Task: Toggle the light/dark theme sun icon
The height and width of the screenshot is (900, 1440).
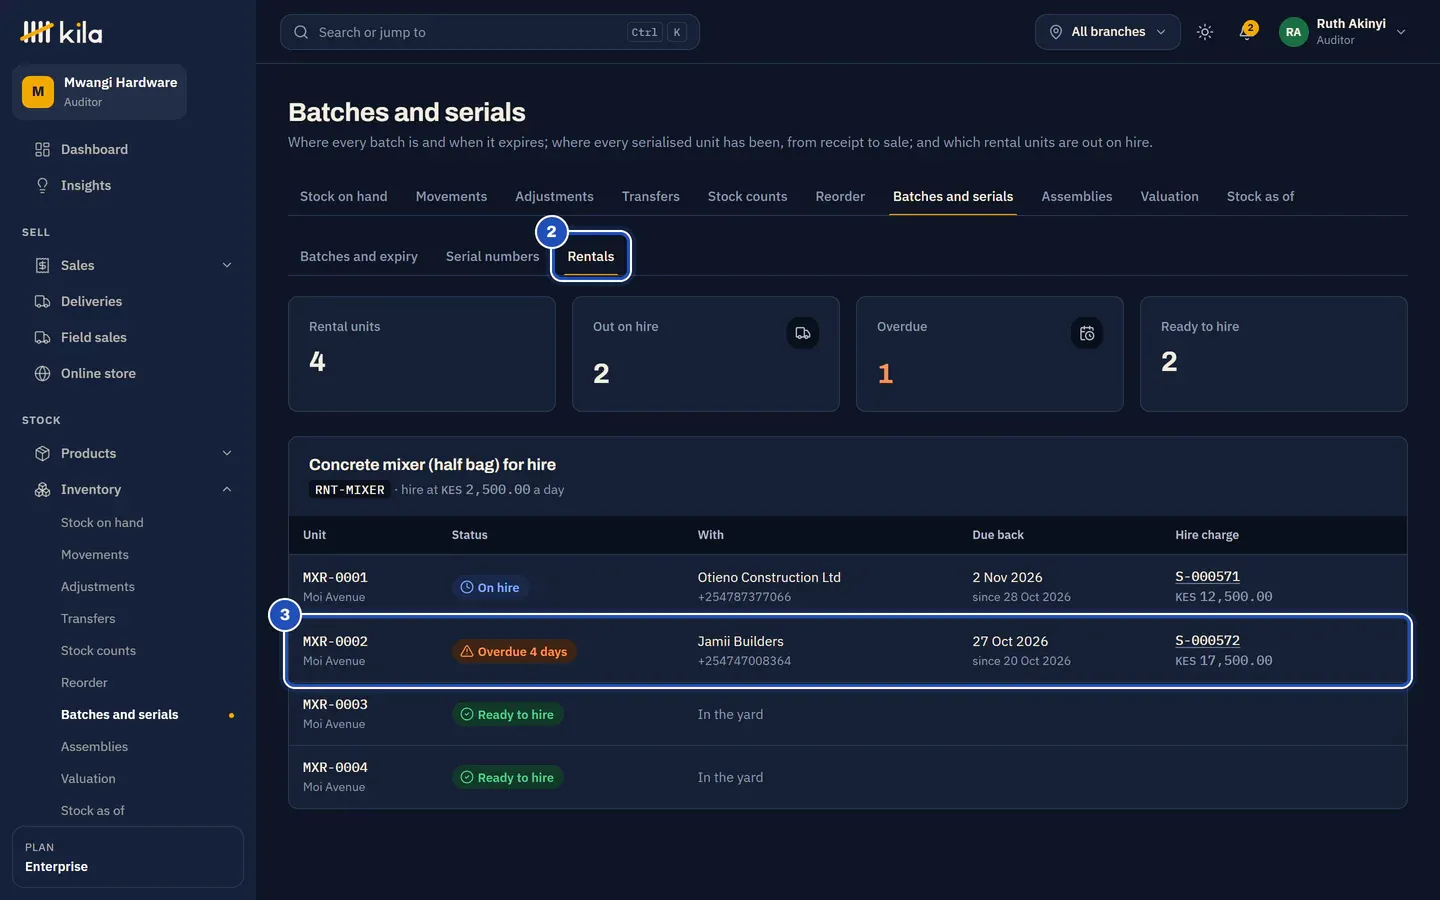Action: click(1205, 32)
